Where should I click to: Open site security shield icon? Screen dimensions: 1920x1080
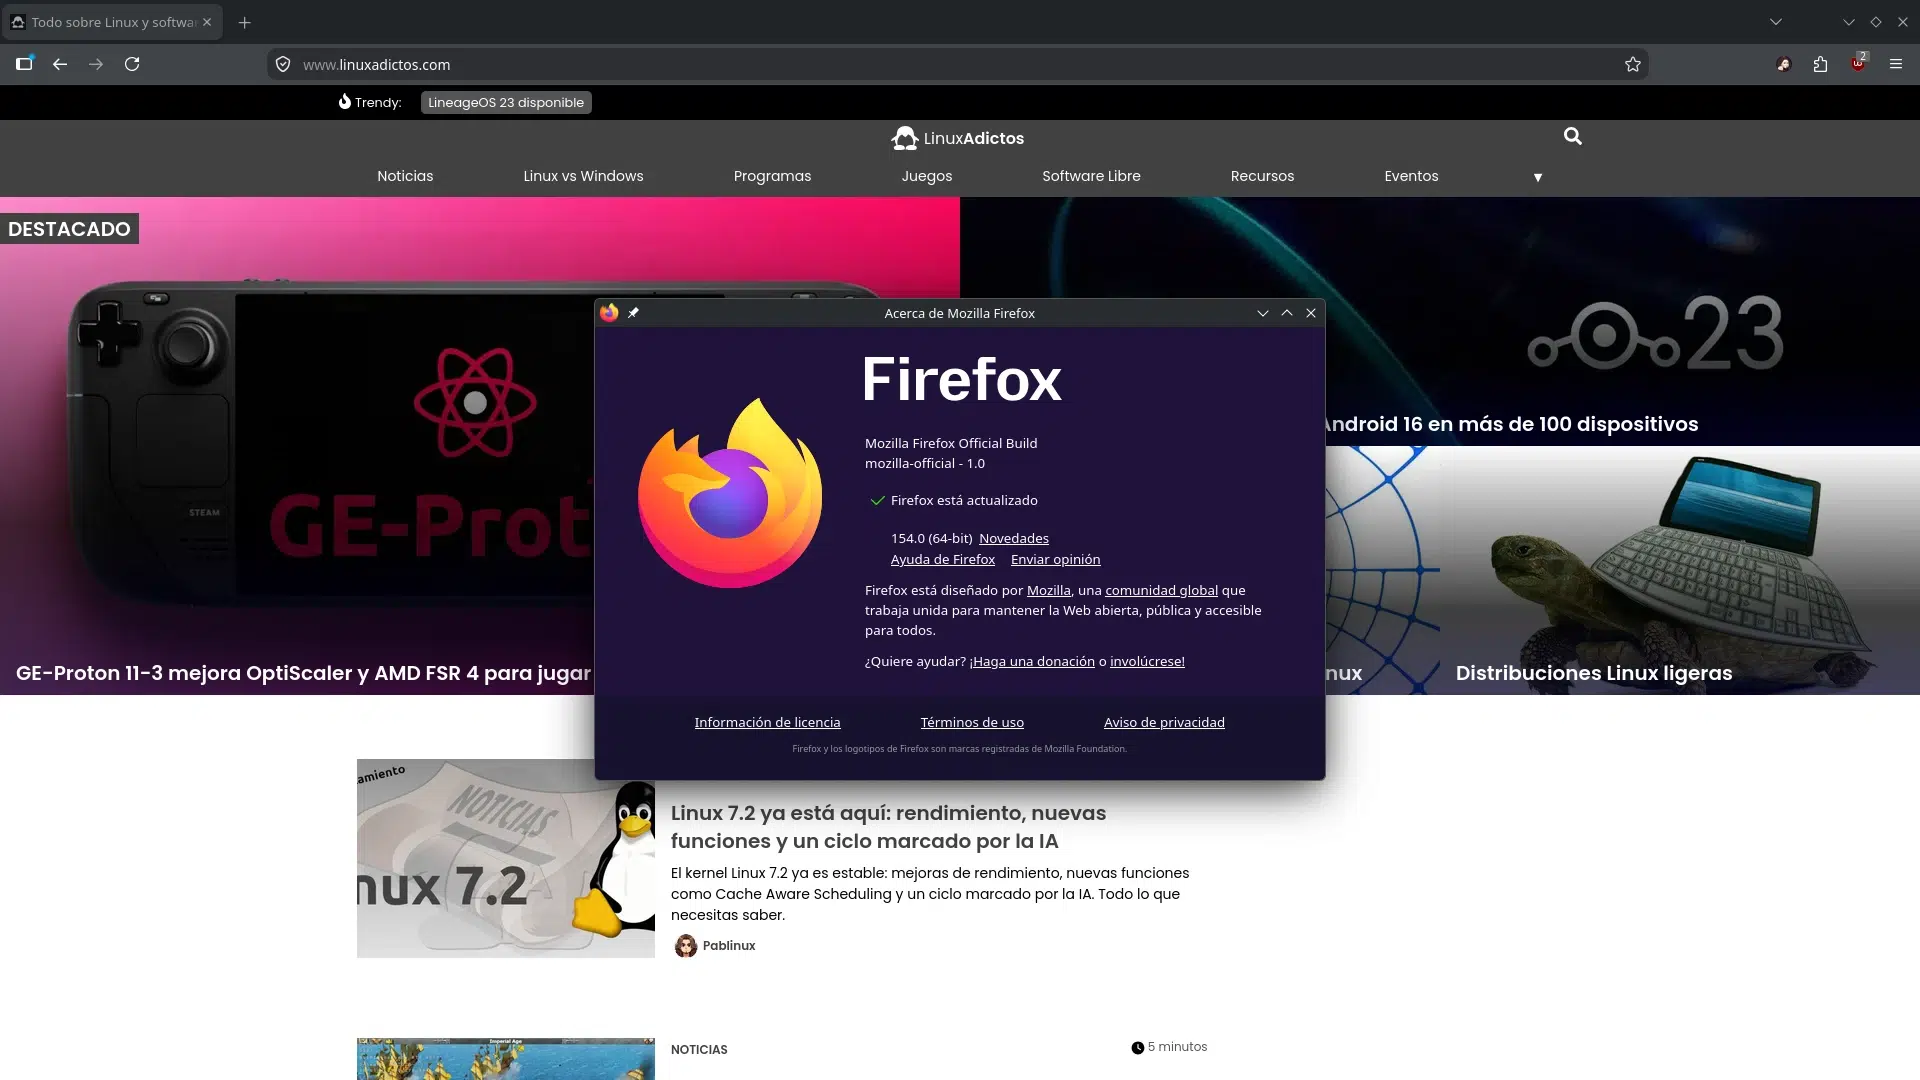pos(283,64)
